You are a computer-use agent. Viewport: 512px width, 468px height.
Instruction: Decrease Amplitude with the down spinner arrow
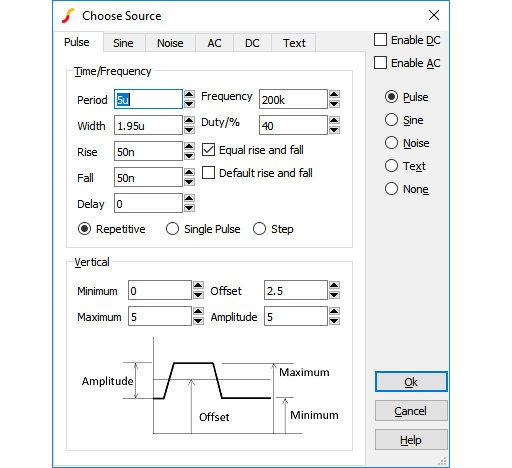point(334,321)
